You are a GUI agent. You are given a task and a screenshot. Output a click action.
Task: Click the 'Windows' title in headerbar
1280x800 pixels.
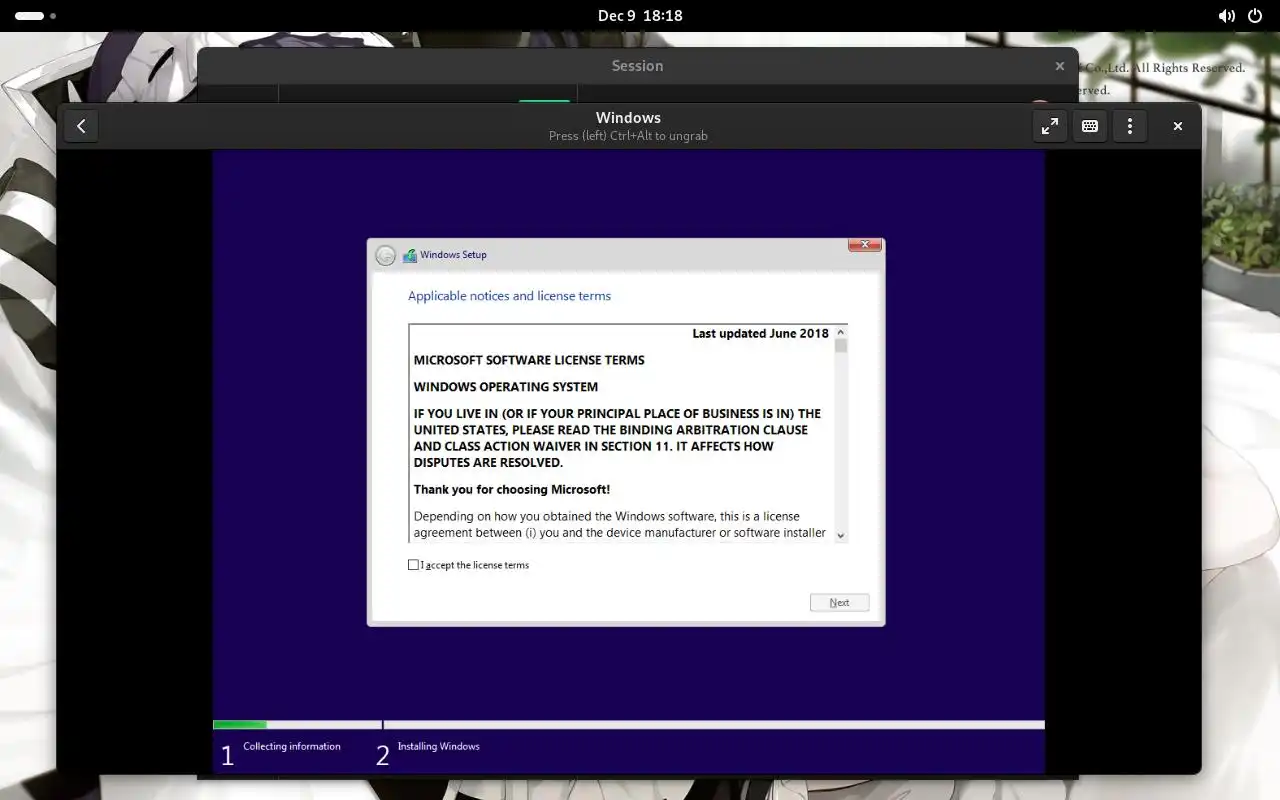point(628,118)
